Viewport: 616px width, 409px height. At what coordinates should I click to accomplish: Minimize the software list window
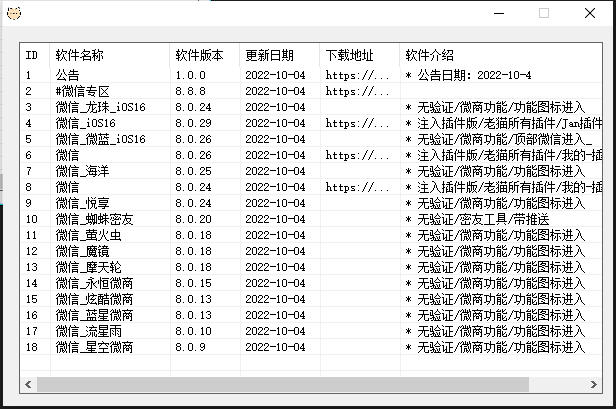(499, 13)
